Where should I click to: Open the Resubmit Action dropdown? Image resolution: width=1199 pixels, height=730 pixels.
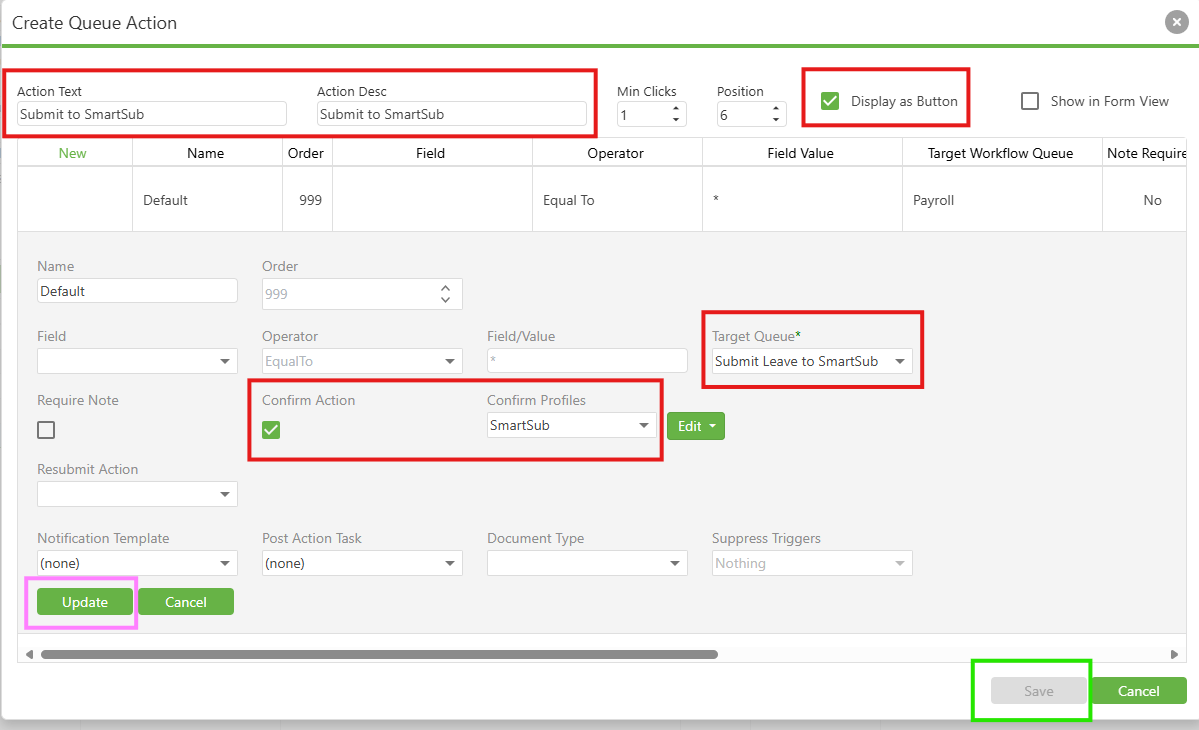point(137,494)
